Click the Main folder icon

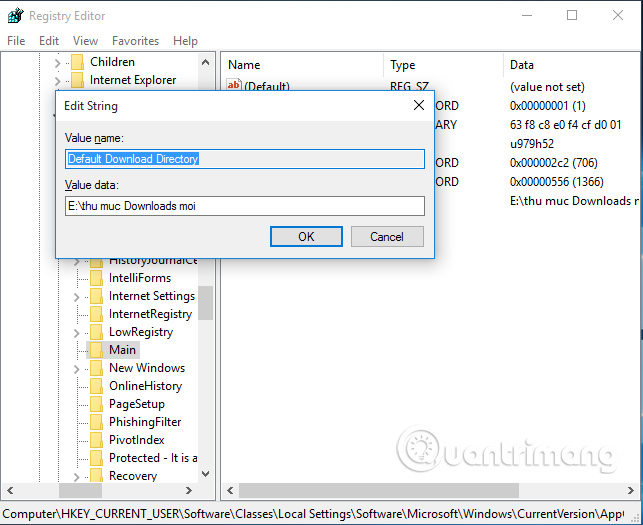pos(96,350)
